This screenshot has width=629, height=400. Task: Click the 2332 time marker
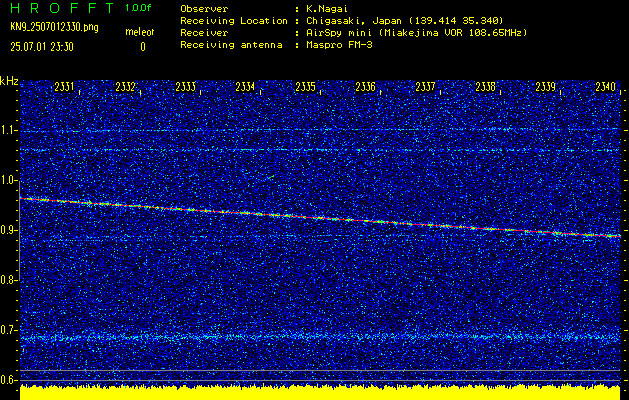point(125,87)
